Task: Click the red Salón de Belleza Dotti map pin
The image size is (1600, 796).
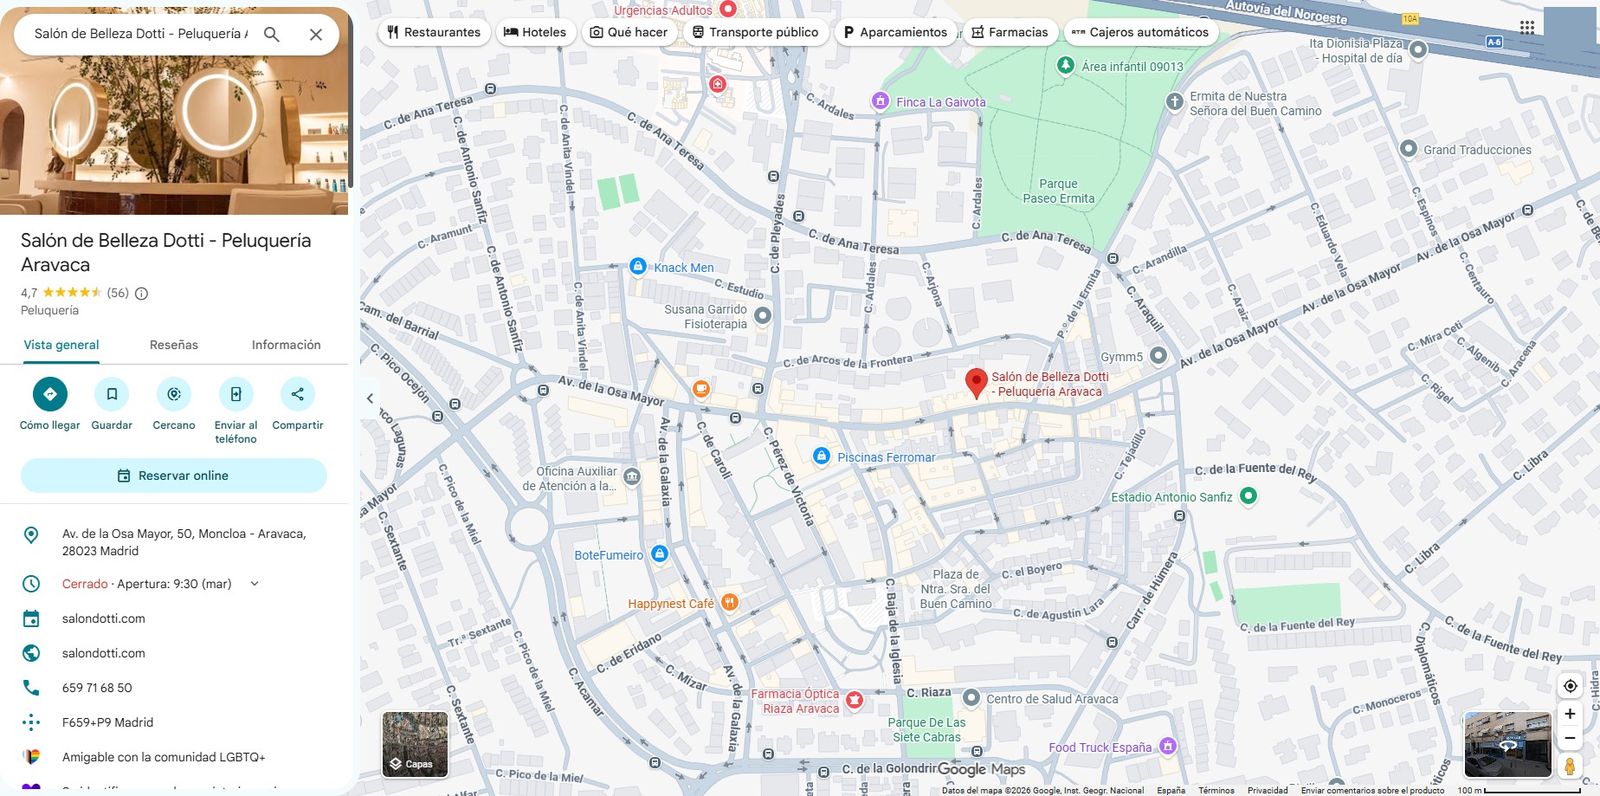Action: (x=976, y=382)
